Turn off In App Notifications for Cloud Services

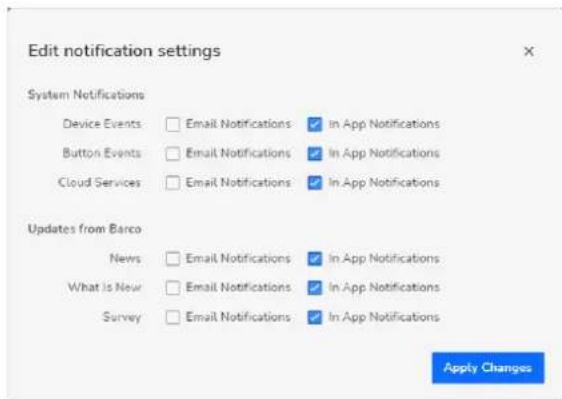315,183
